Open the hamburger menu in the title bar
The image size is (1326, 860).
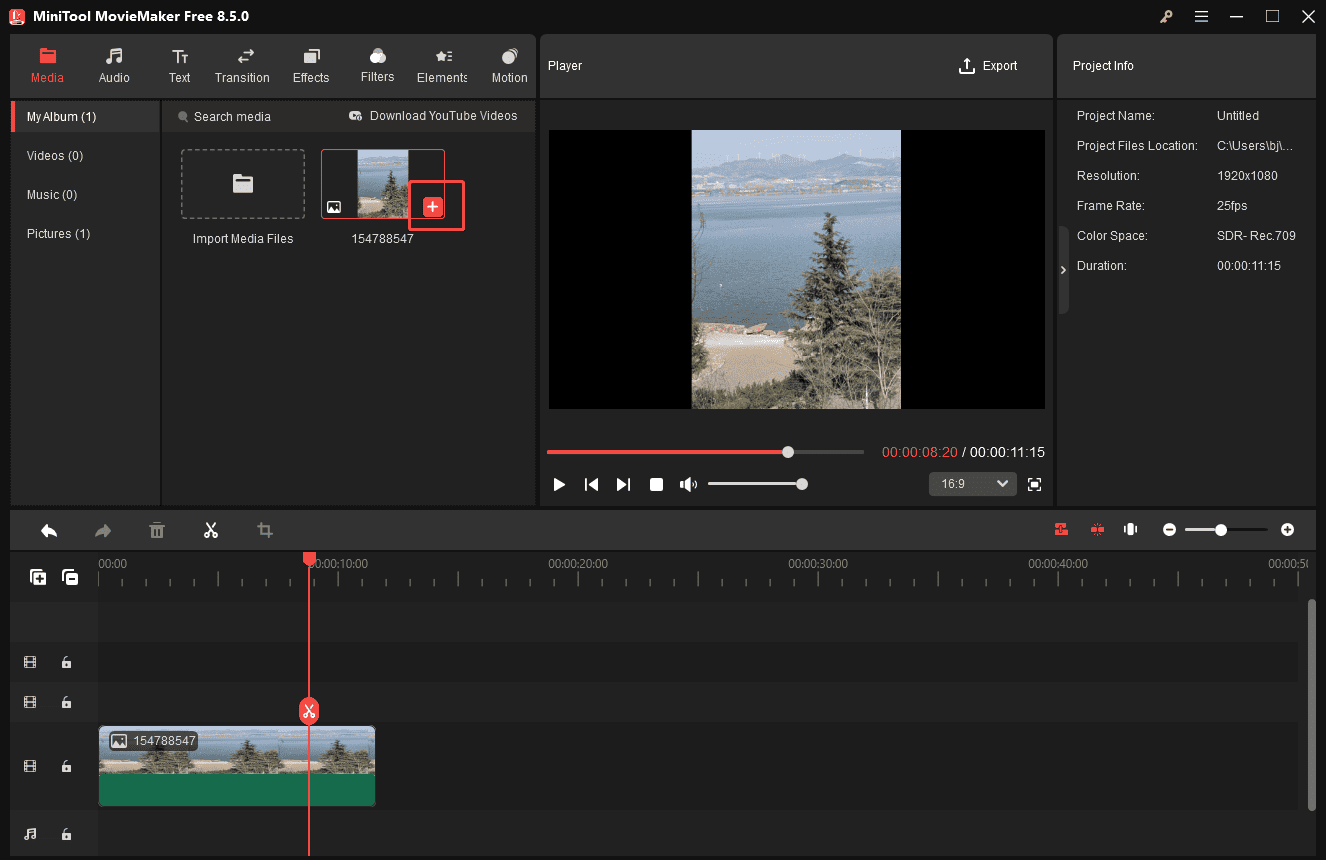click(1201, 16)
